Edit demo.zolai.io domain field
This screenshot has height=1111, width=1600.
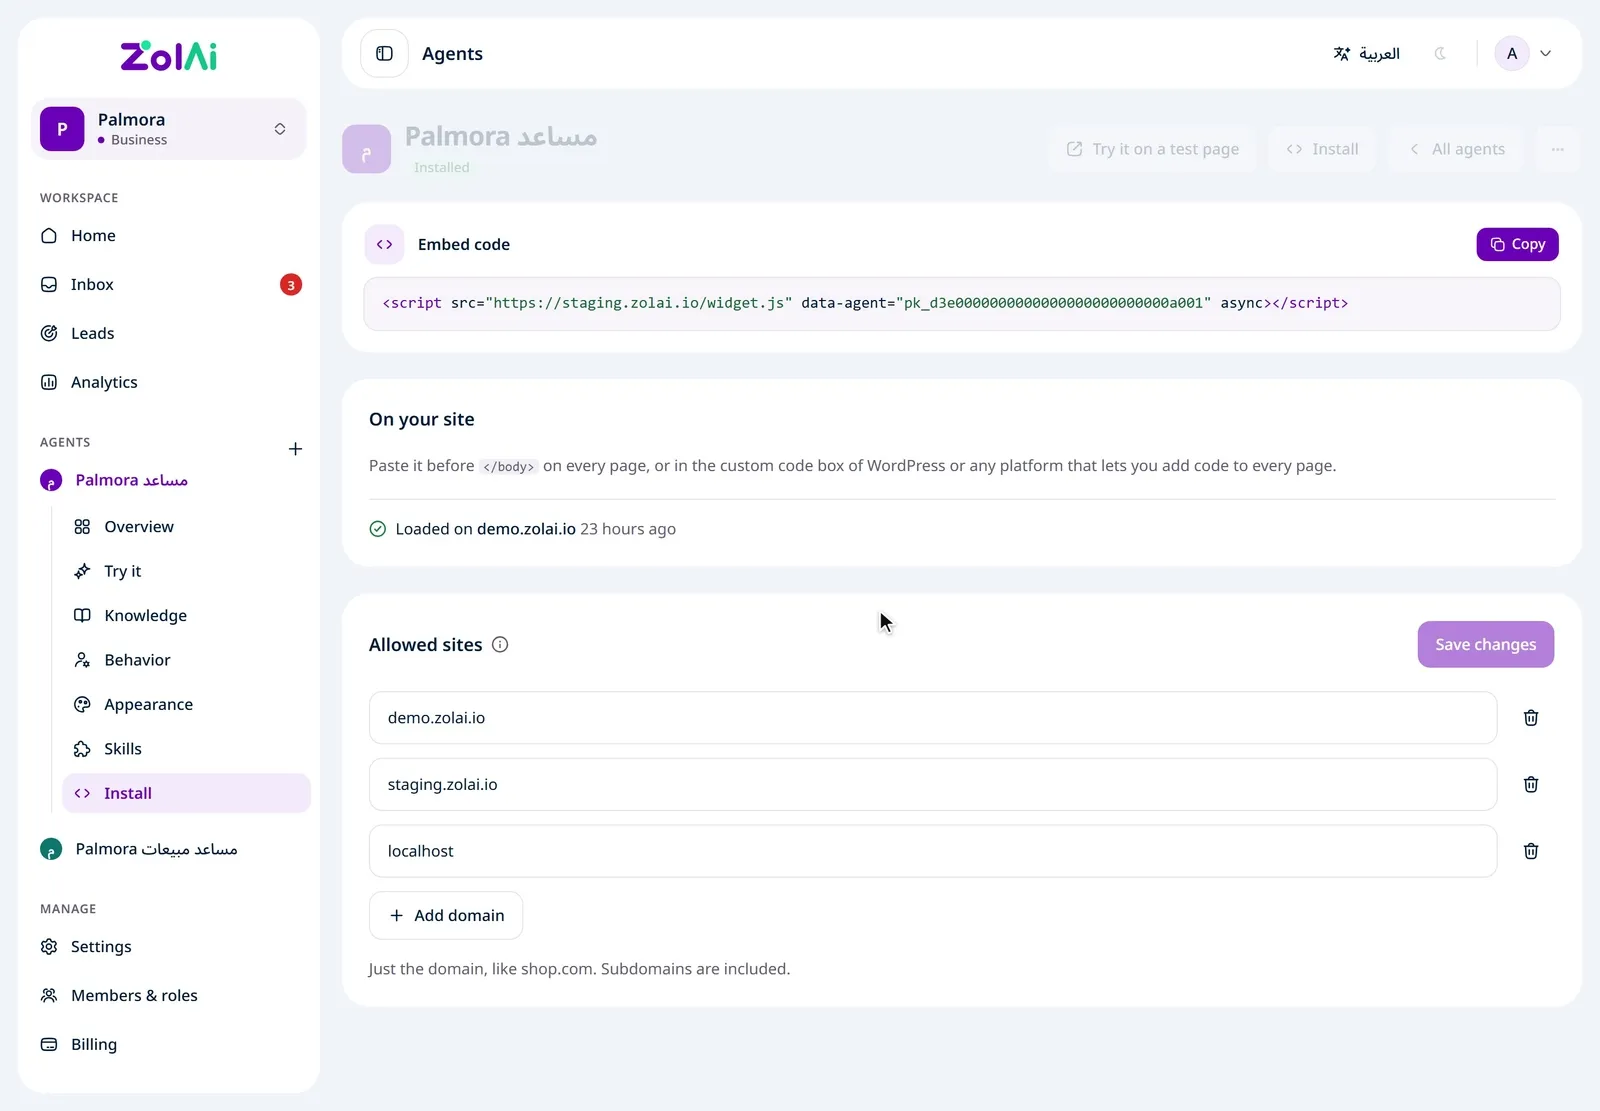click(x=933, y=718)
